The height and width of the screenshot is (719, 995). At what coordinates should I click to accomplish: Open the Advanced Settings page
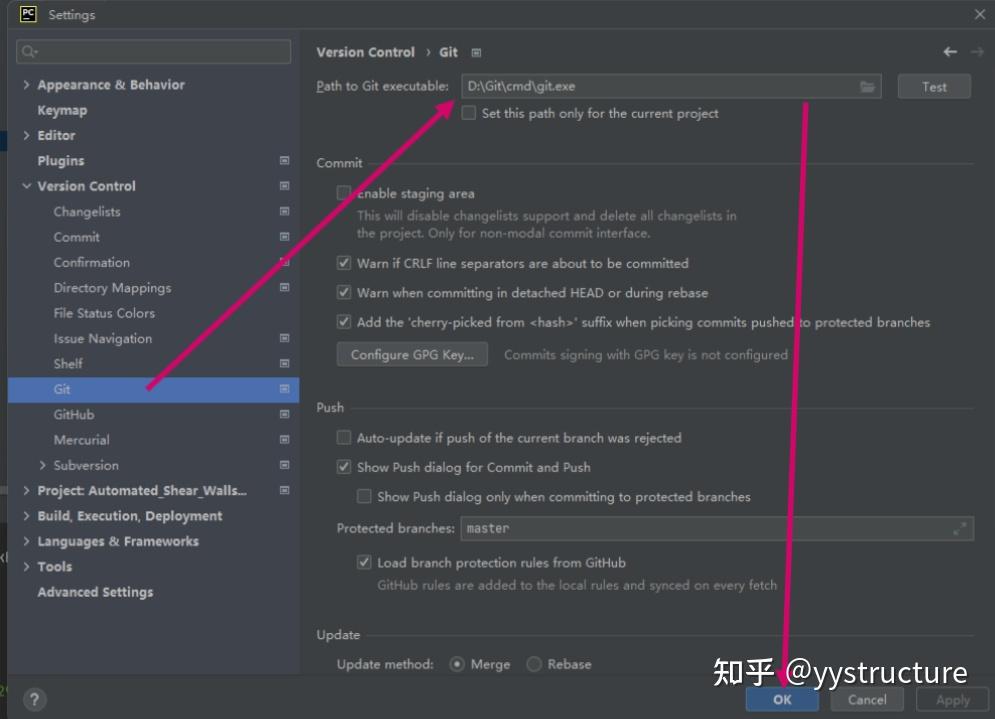click(94, 592)
